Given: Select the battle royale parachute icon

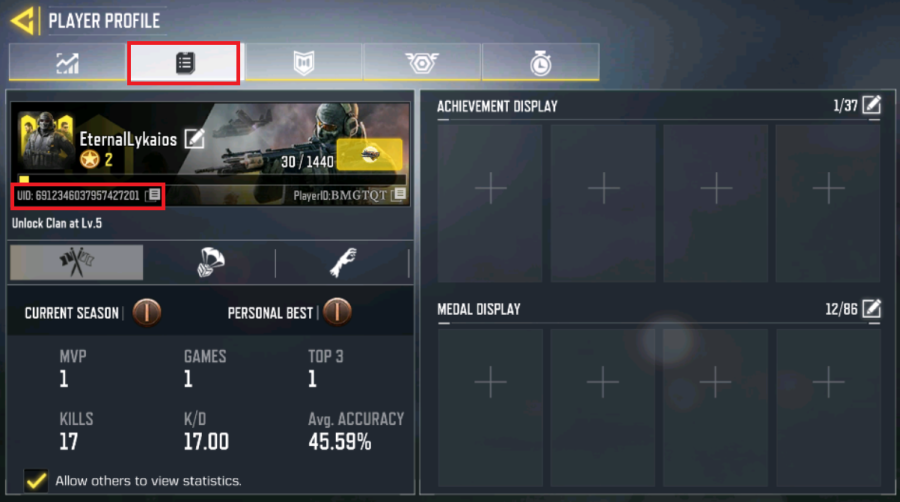Looking at the screenshot, I should (210, 262).
